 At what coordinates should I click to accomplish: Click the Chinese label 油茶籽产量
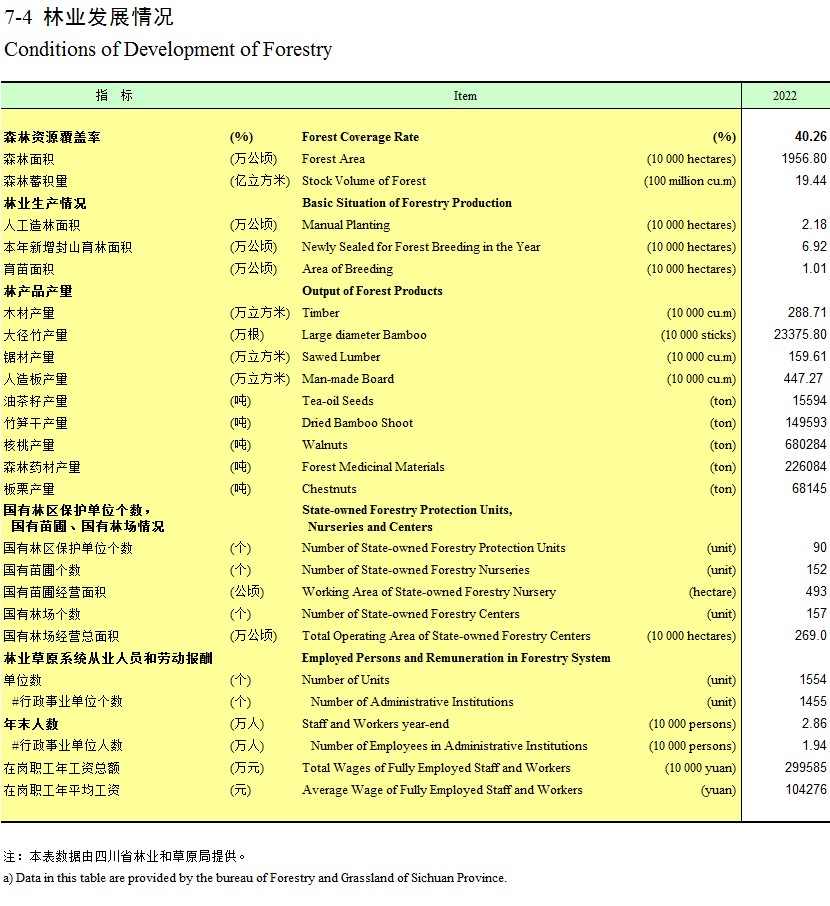coord(35,400)
